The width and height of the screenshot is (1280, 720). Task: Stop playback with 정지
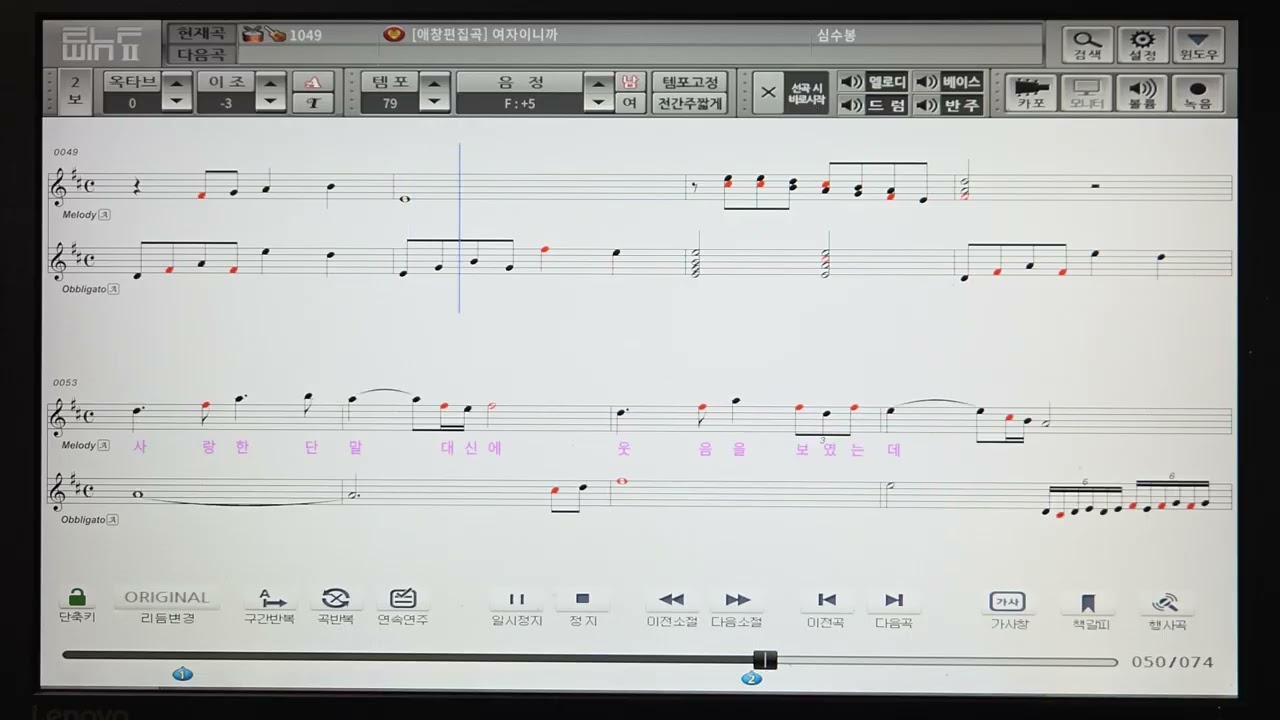pos(583,607)
